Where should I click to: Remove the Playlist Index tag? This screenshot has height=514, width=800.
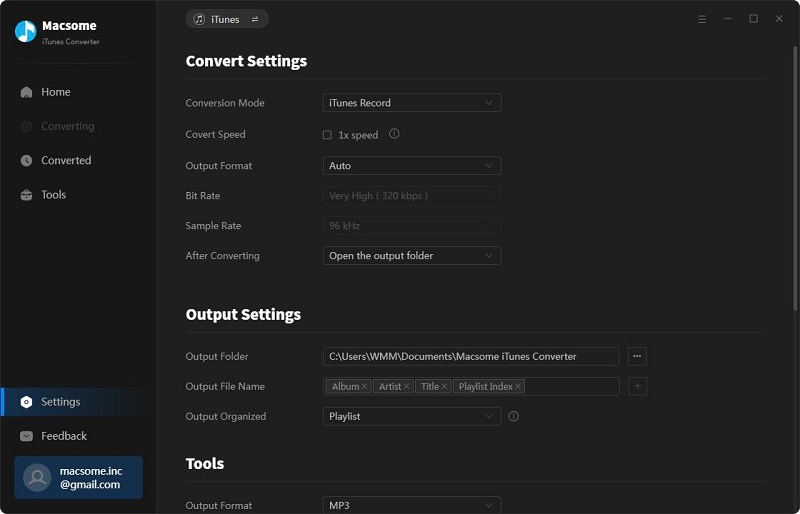click(x=518, y=386)
